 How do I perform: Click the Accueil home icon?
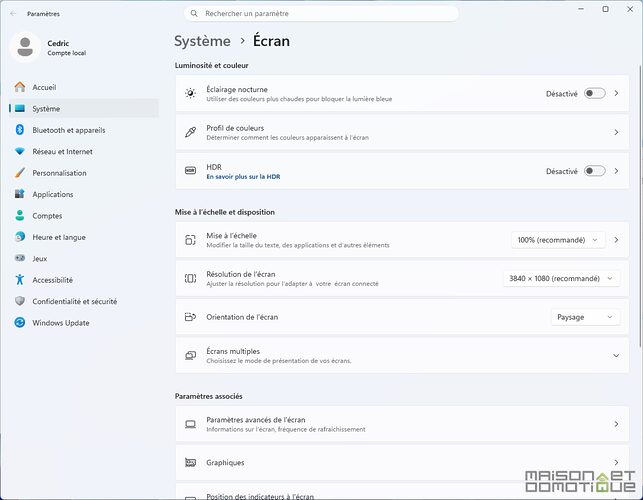pos(20,87)
